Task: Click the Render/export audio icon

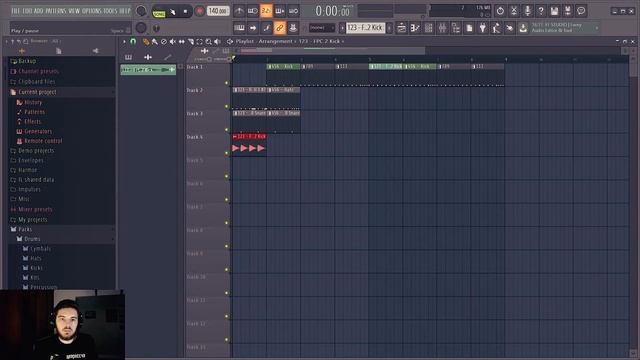Action: [568, 11]
